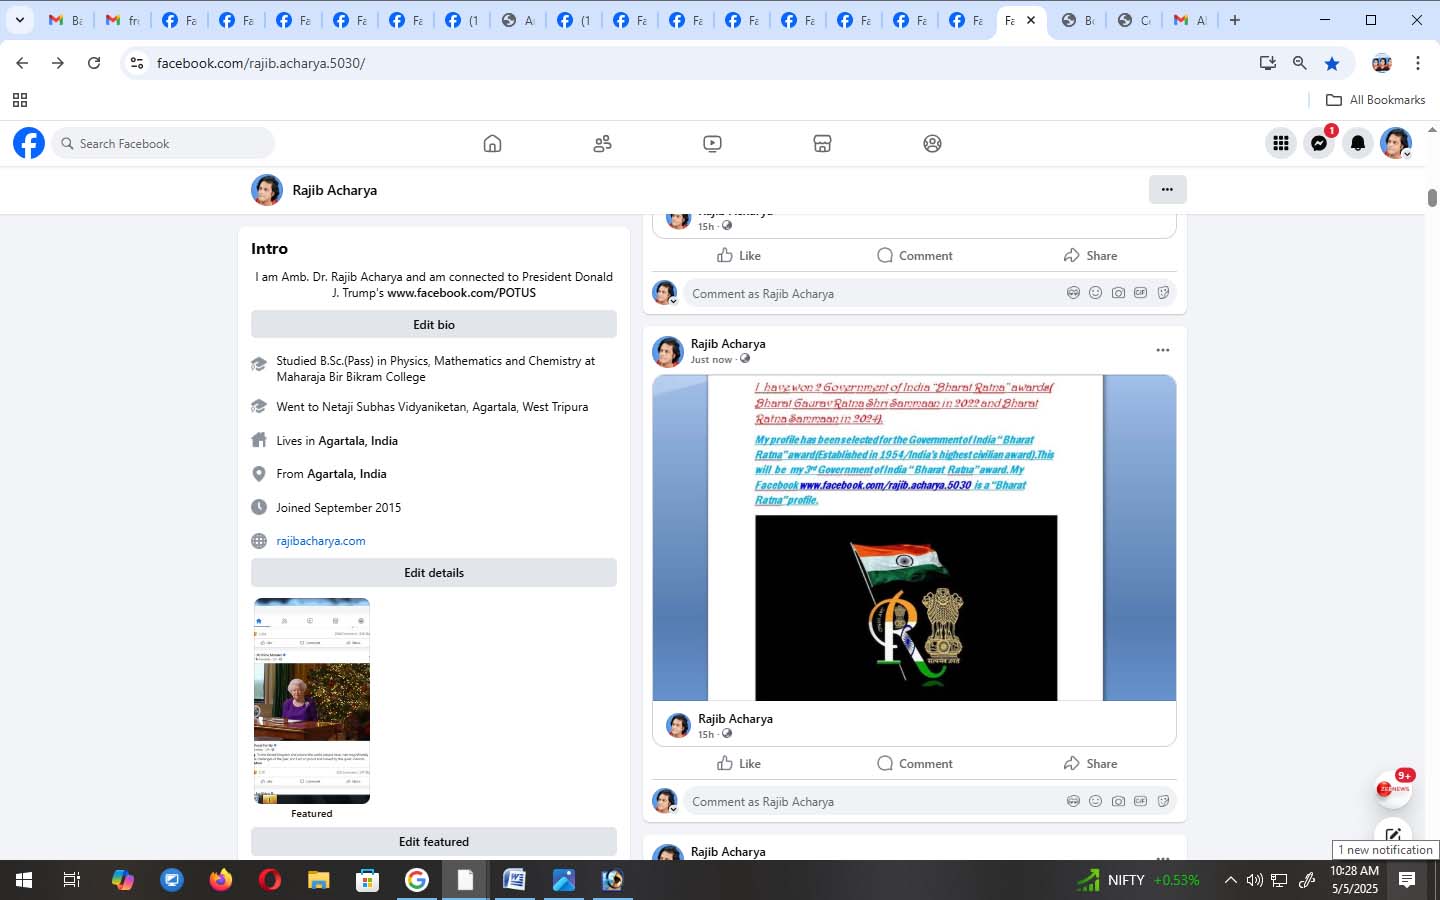Click Share on the topmost post
Image resolution: width=1440 pixels, height=900 pixels.
tap(1090, 255)
